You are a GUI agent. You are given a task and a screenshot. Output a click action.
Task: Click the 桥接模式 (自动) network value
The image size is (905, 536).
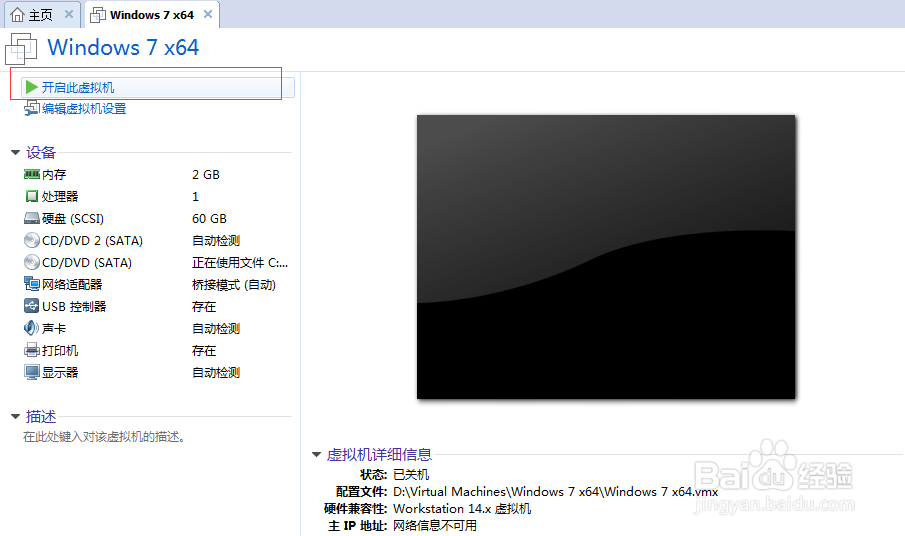234,284
